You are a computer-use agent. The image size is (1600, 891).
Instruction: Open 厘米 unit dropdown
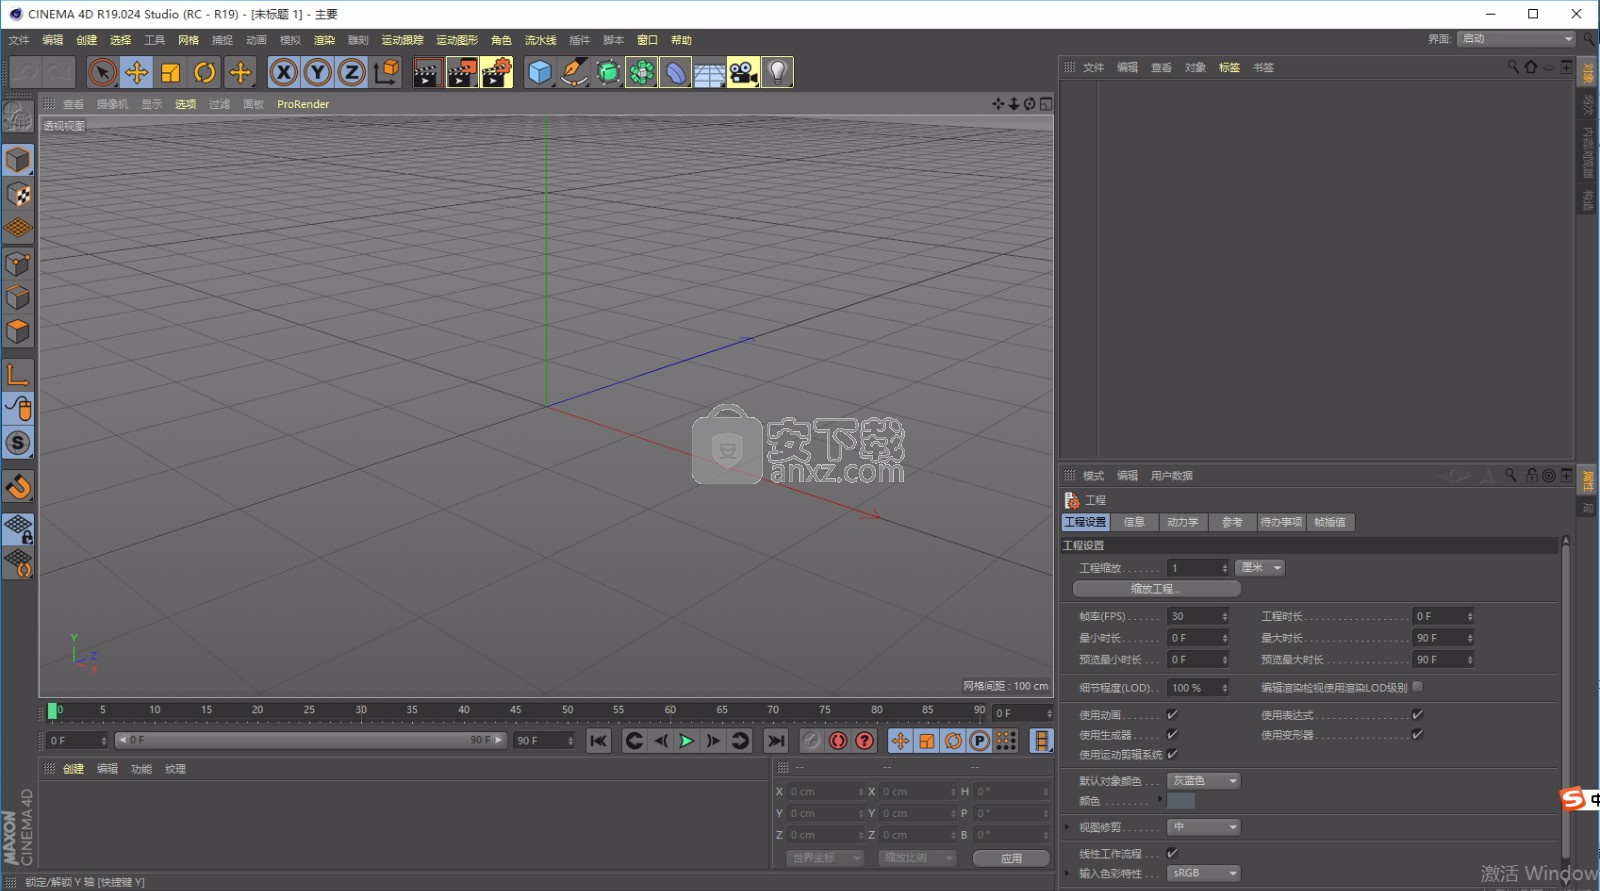click(1260, 568)
